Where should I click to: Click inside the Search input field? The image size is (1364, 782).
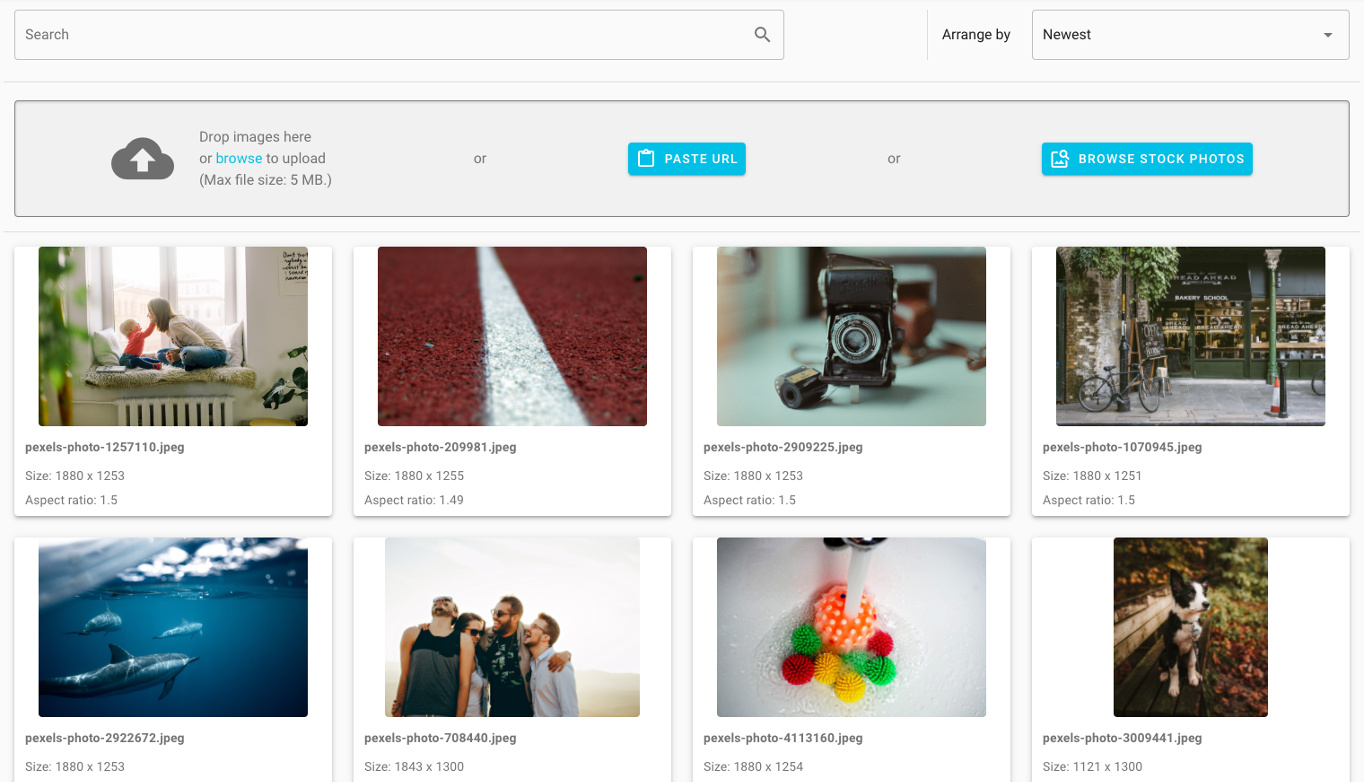click(300, 33)
